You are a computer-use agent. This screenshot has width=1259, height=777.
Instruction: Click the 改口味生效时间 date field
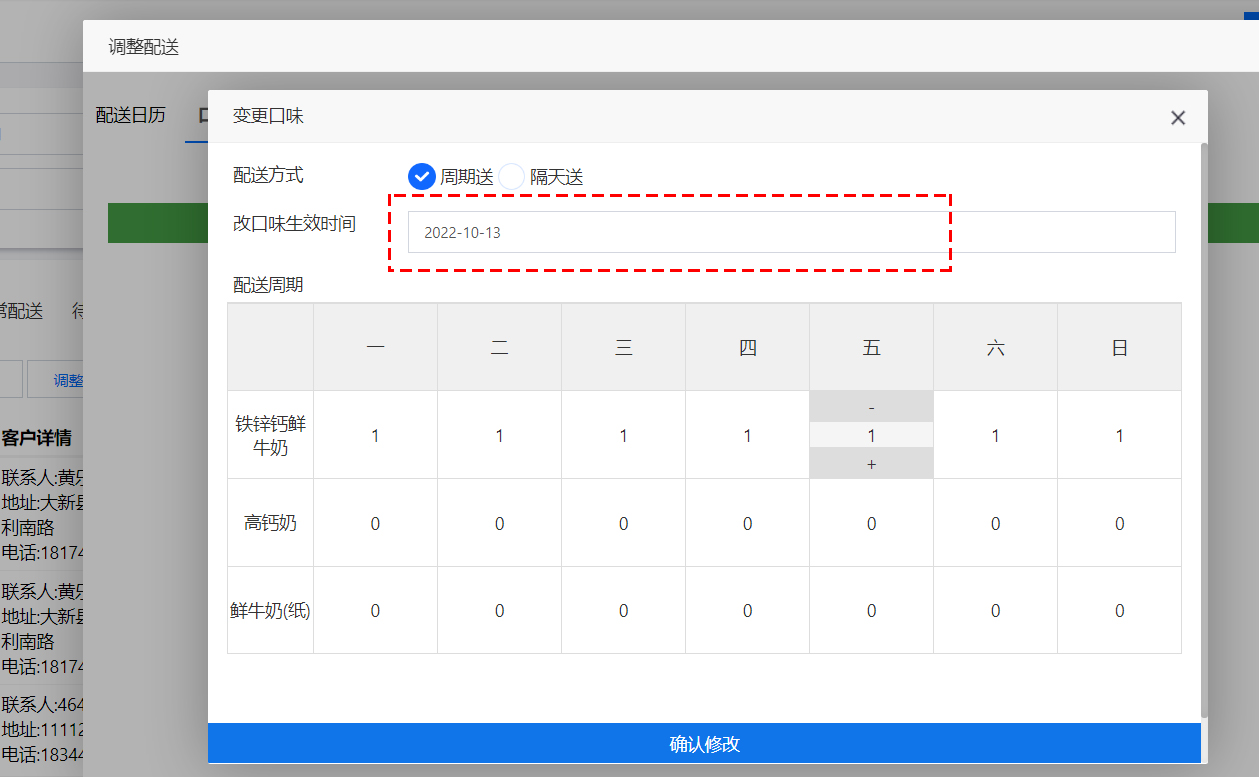(790, 232)
